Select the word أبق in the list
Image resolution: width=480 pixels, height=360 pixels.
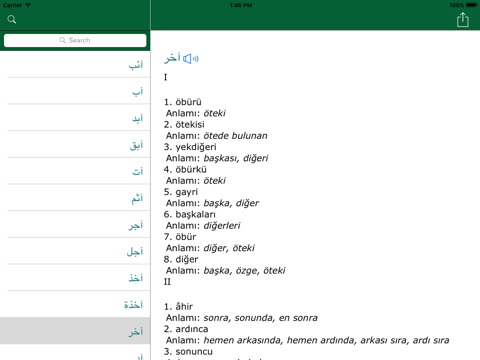pos(75,144)
